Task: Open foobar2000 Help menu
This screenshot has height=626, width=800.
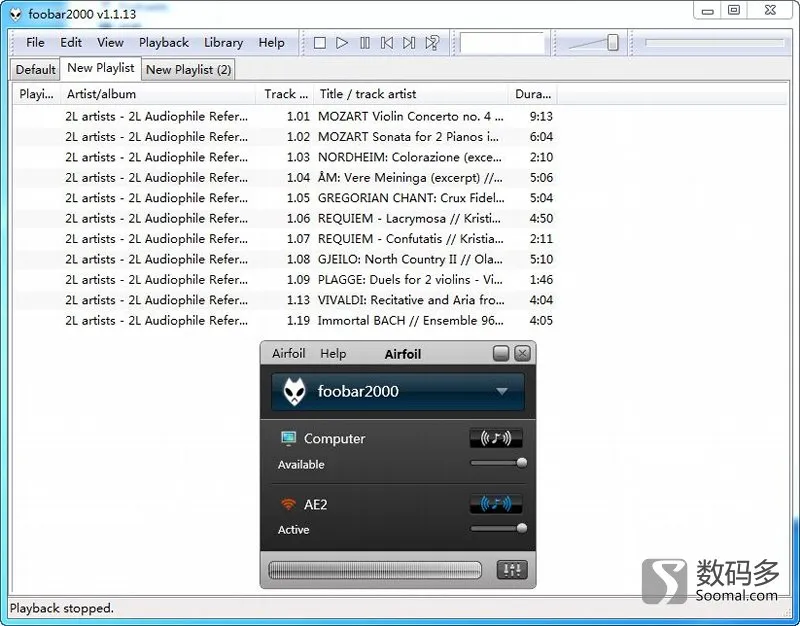Action: coord(271,42)
